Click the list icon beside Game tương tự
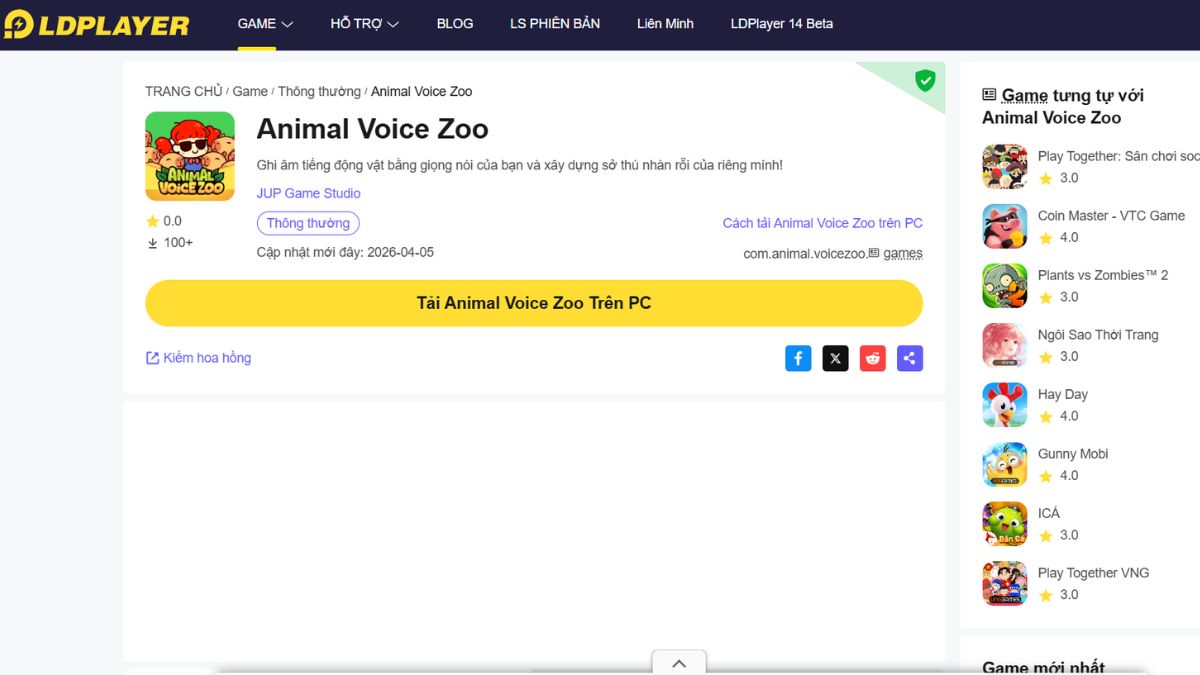 (989, 95)
